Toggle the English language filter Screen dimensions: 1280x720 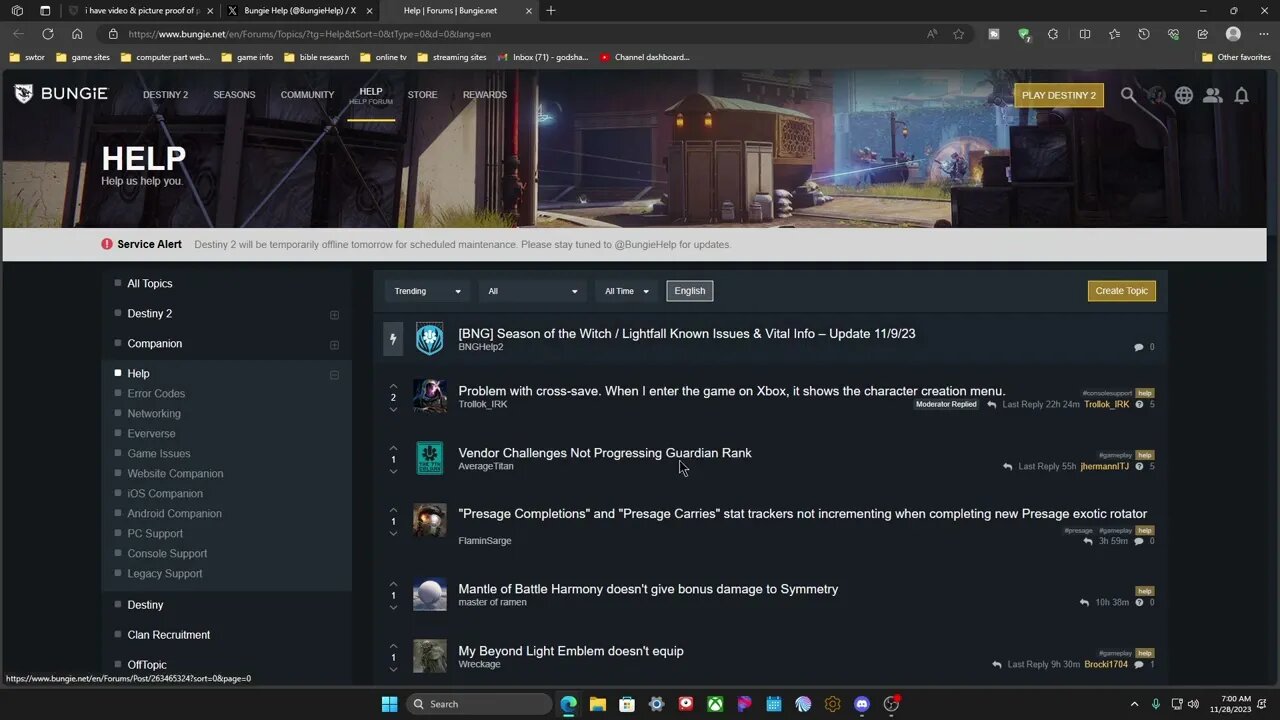click(x=690, y=291)
